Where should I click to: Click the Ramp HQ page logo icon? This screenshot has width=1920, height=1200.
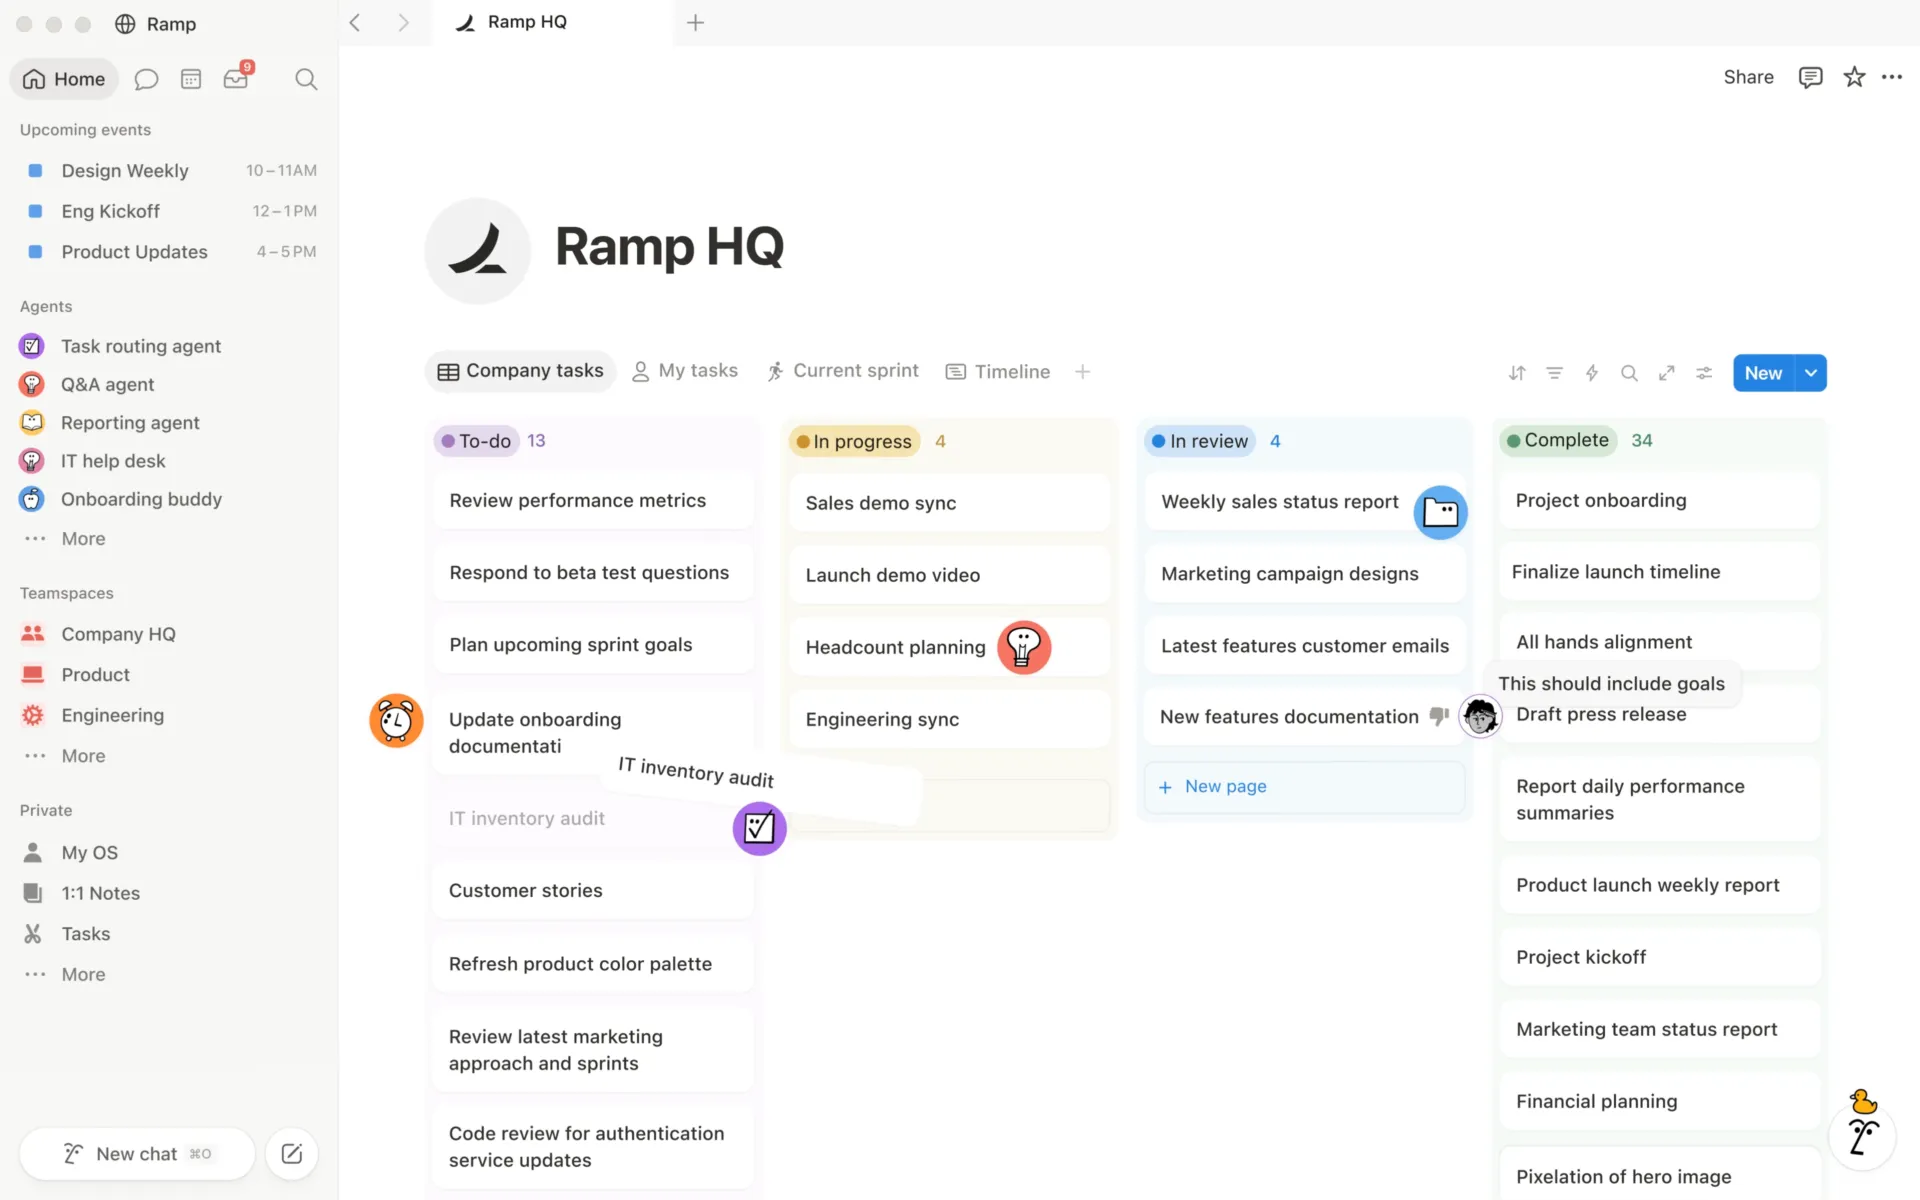tap(478, 251)
